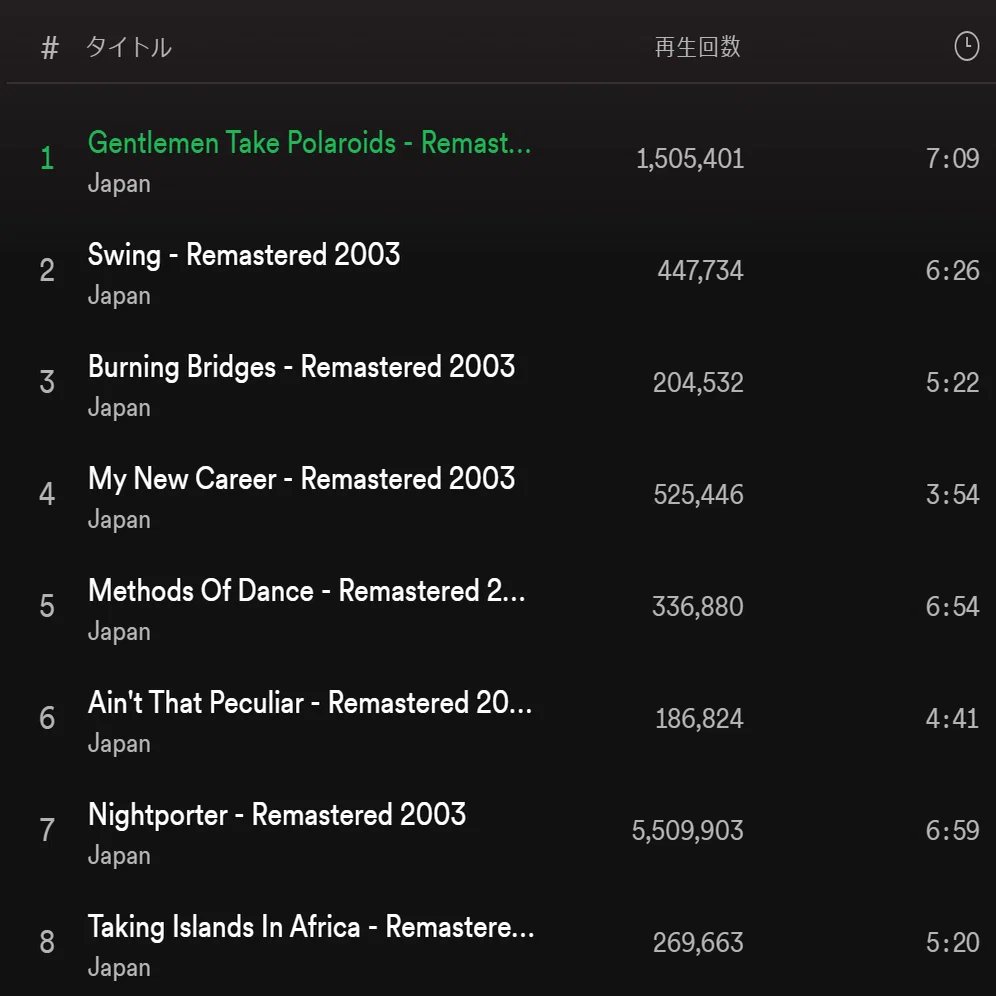The image size is (996, 996).
Task: Click track number 2 for Swing
Action: [47, 271]
